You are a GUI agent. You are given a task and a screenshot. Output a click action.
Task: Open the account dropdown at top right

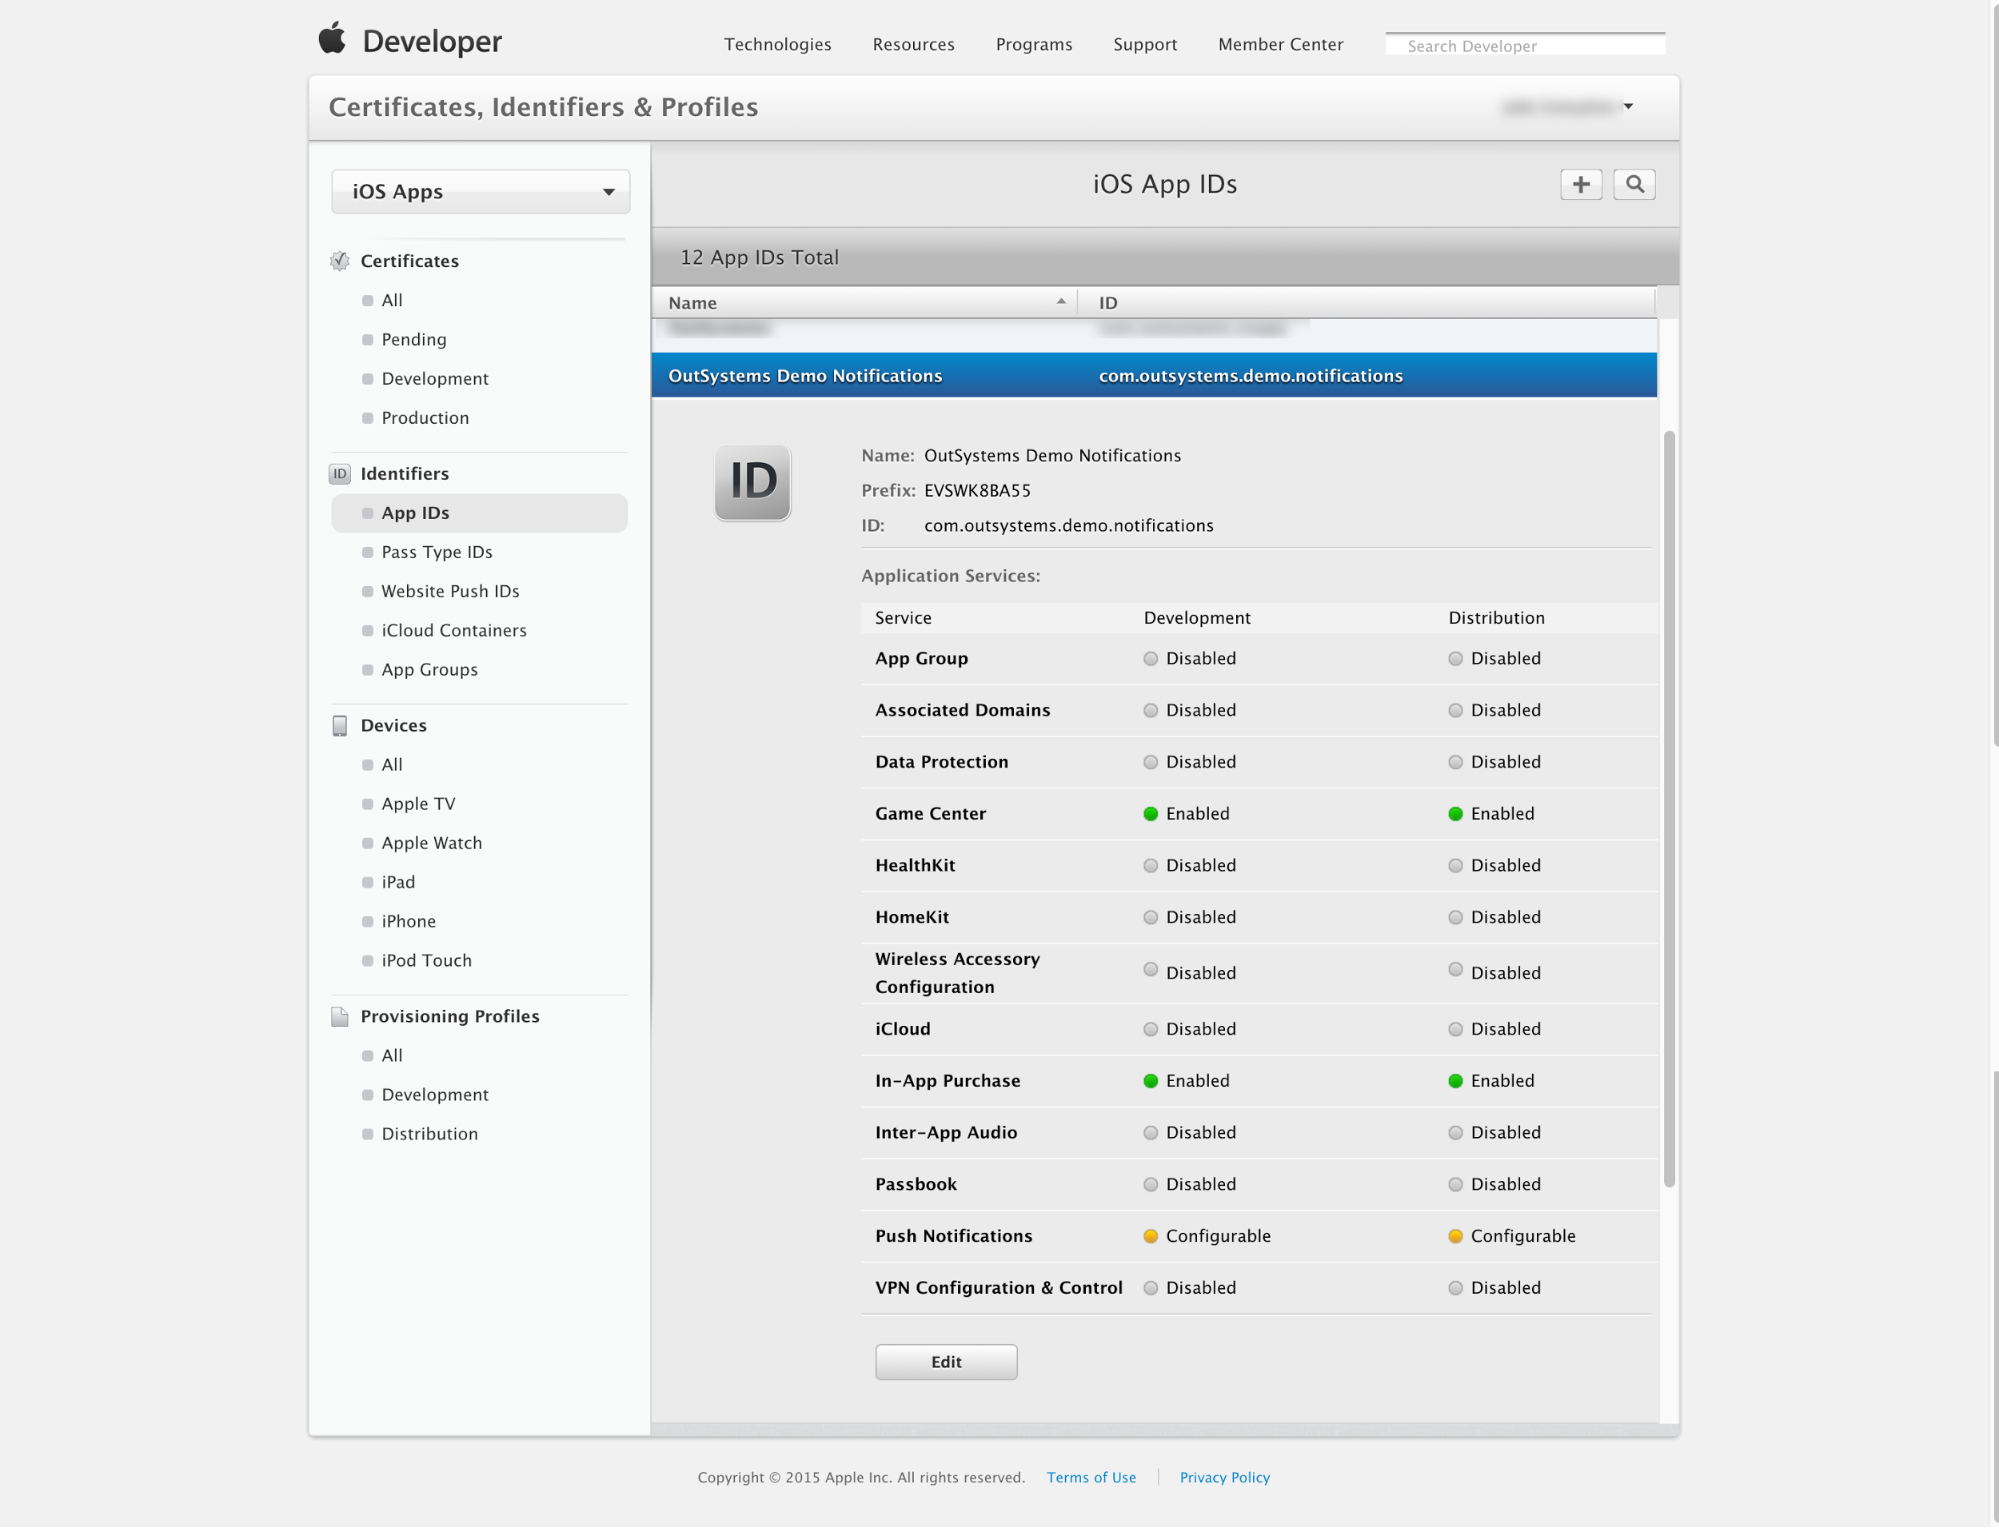(1628, 106)
